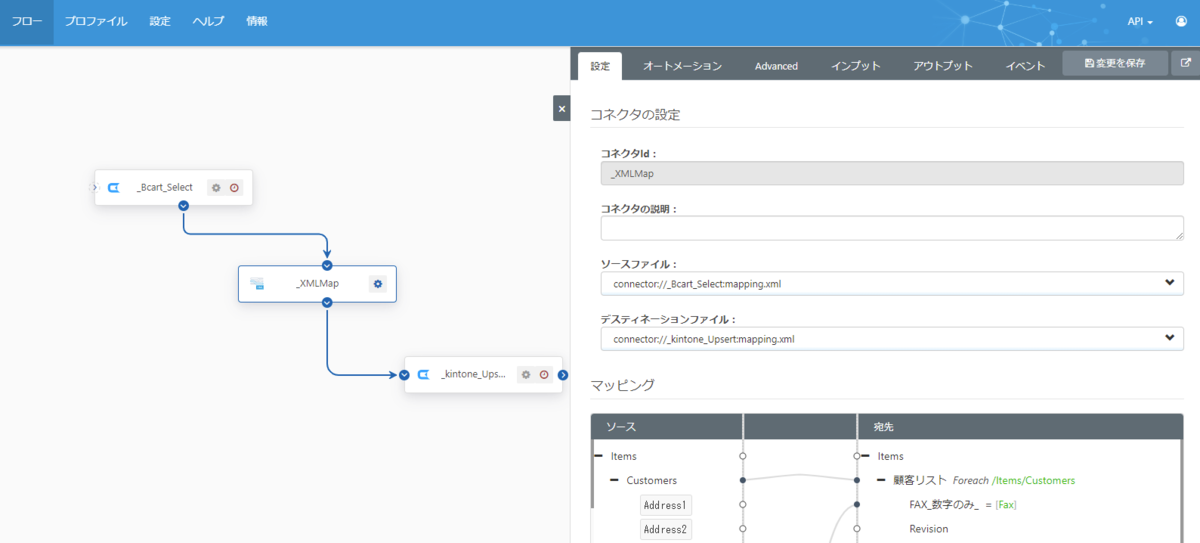
Task: Click the ソース column header
Action: 667,426
